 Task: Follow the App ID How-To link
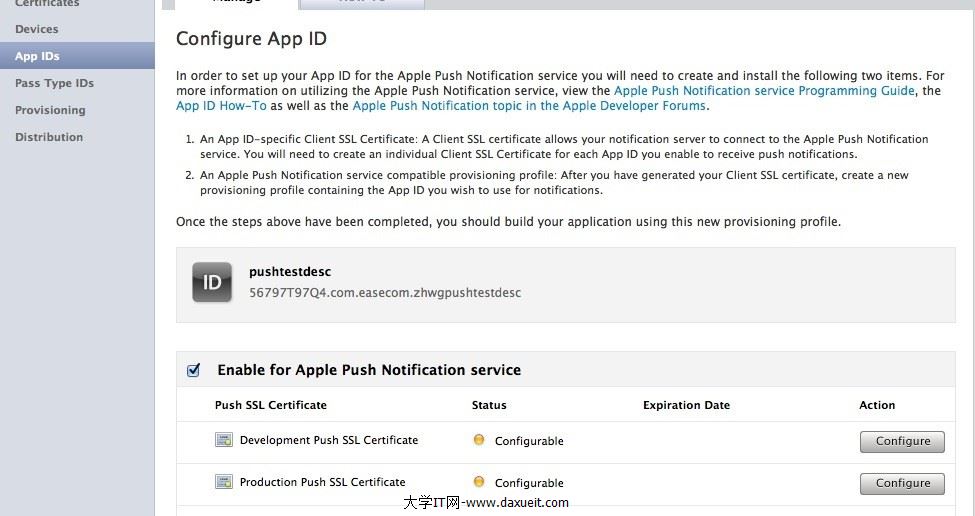coord(221,106)
